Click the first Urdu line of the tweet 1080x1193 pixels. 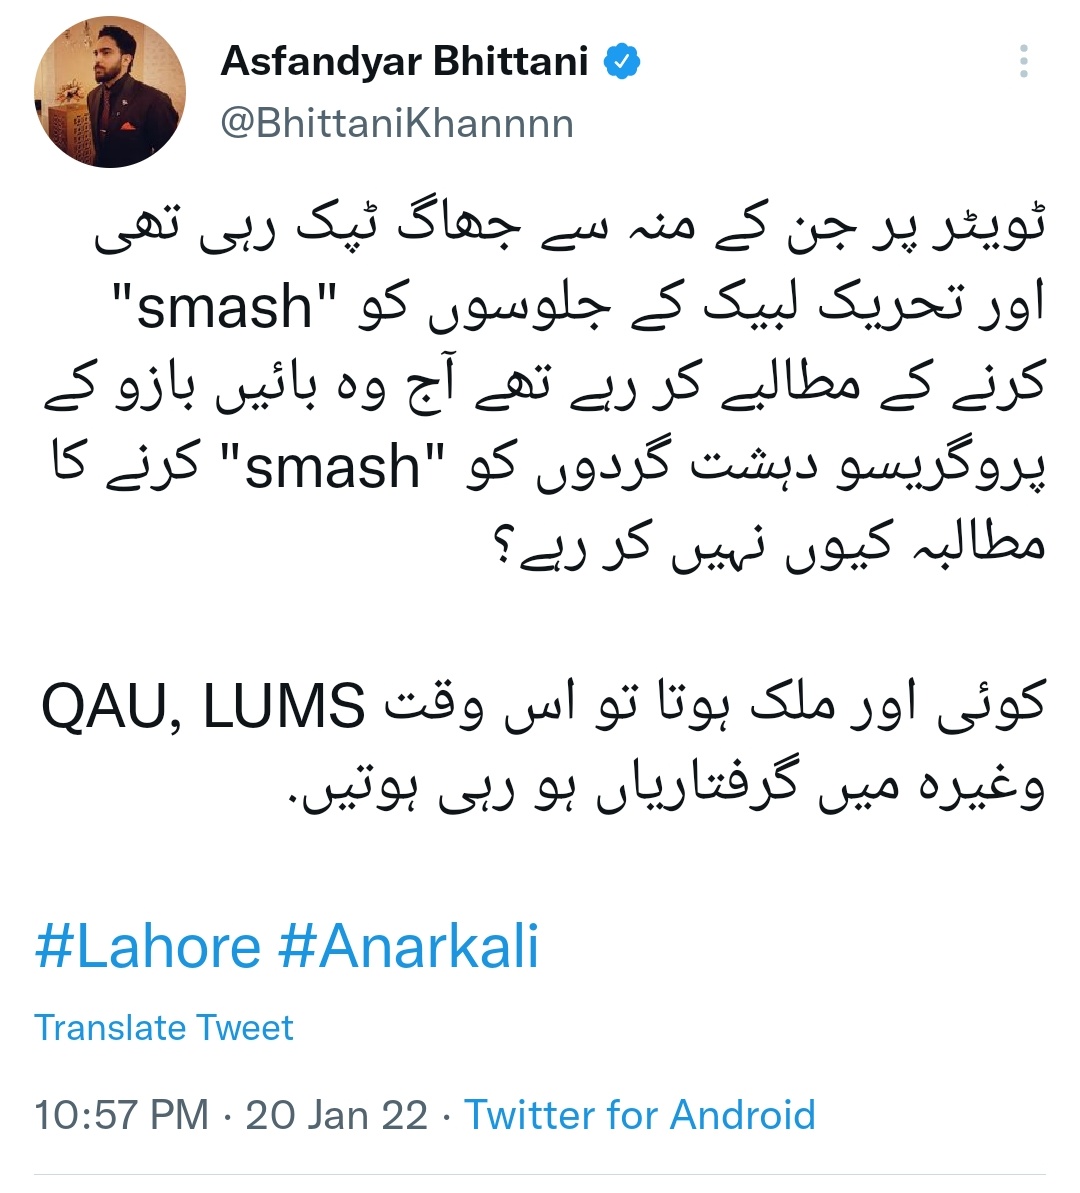tap(569, 227)
